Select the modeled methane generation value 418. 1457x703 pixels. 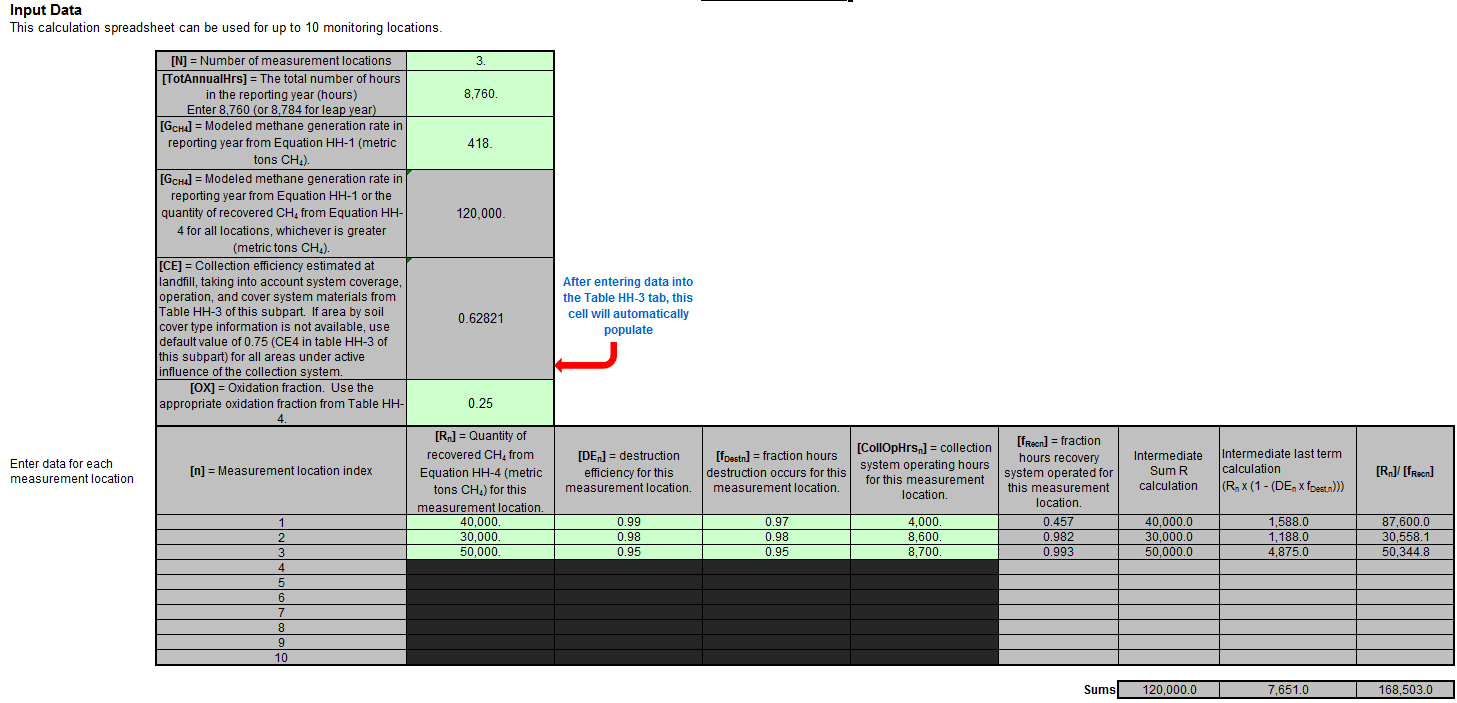pos(480,143)
